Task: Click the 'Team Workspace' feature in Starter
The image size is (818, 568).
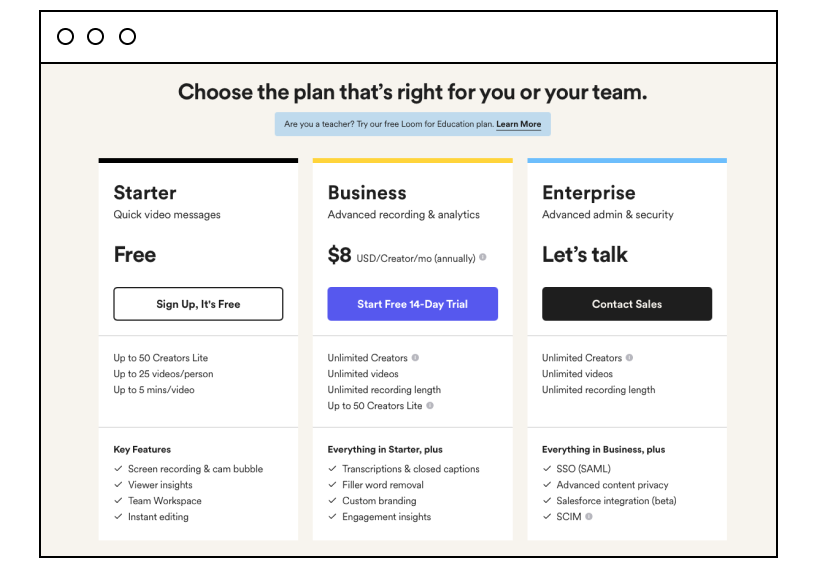Action: [x=165, y=501]
